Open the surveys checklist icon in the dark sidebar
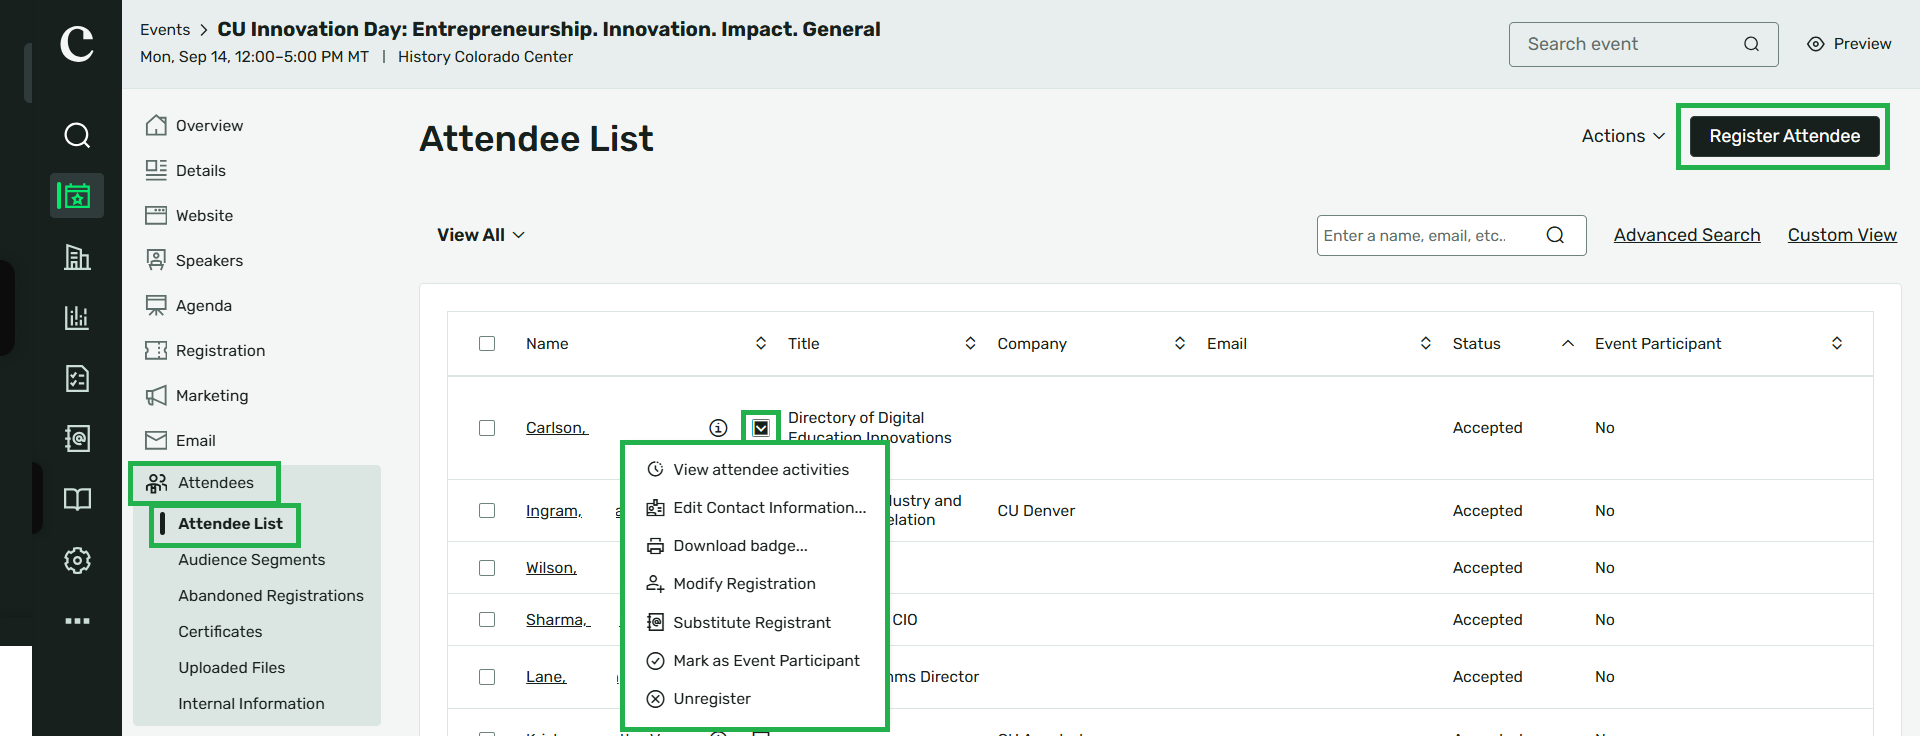1920x736 pixels. click(77, 378)
